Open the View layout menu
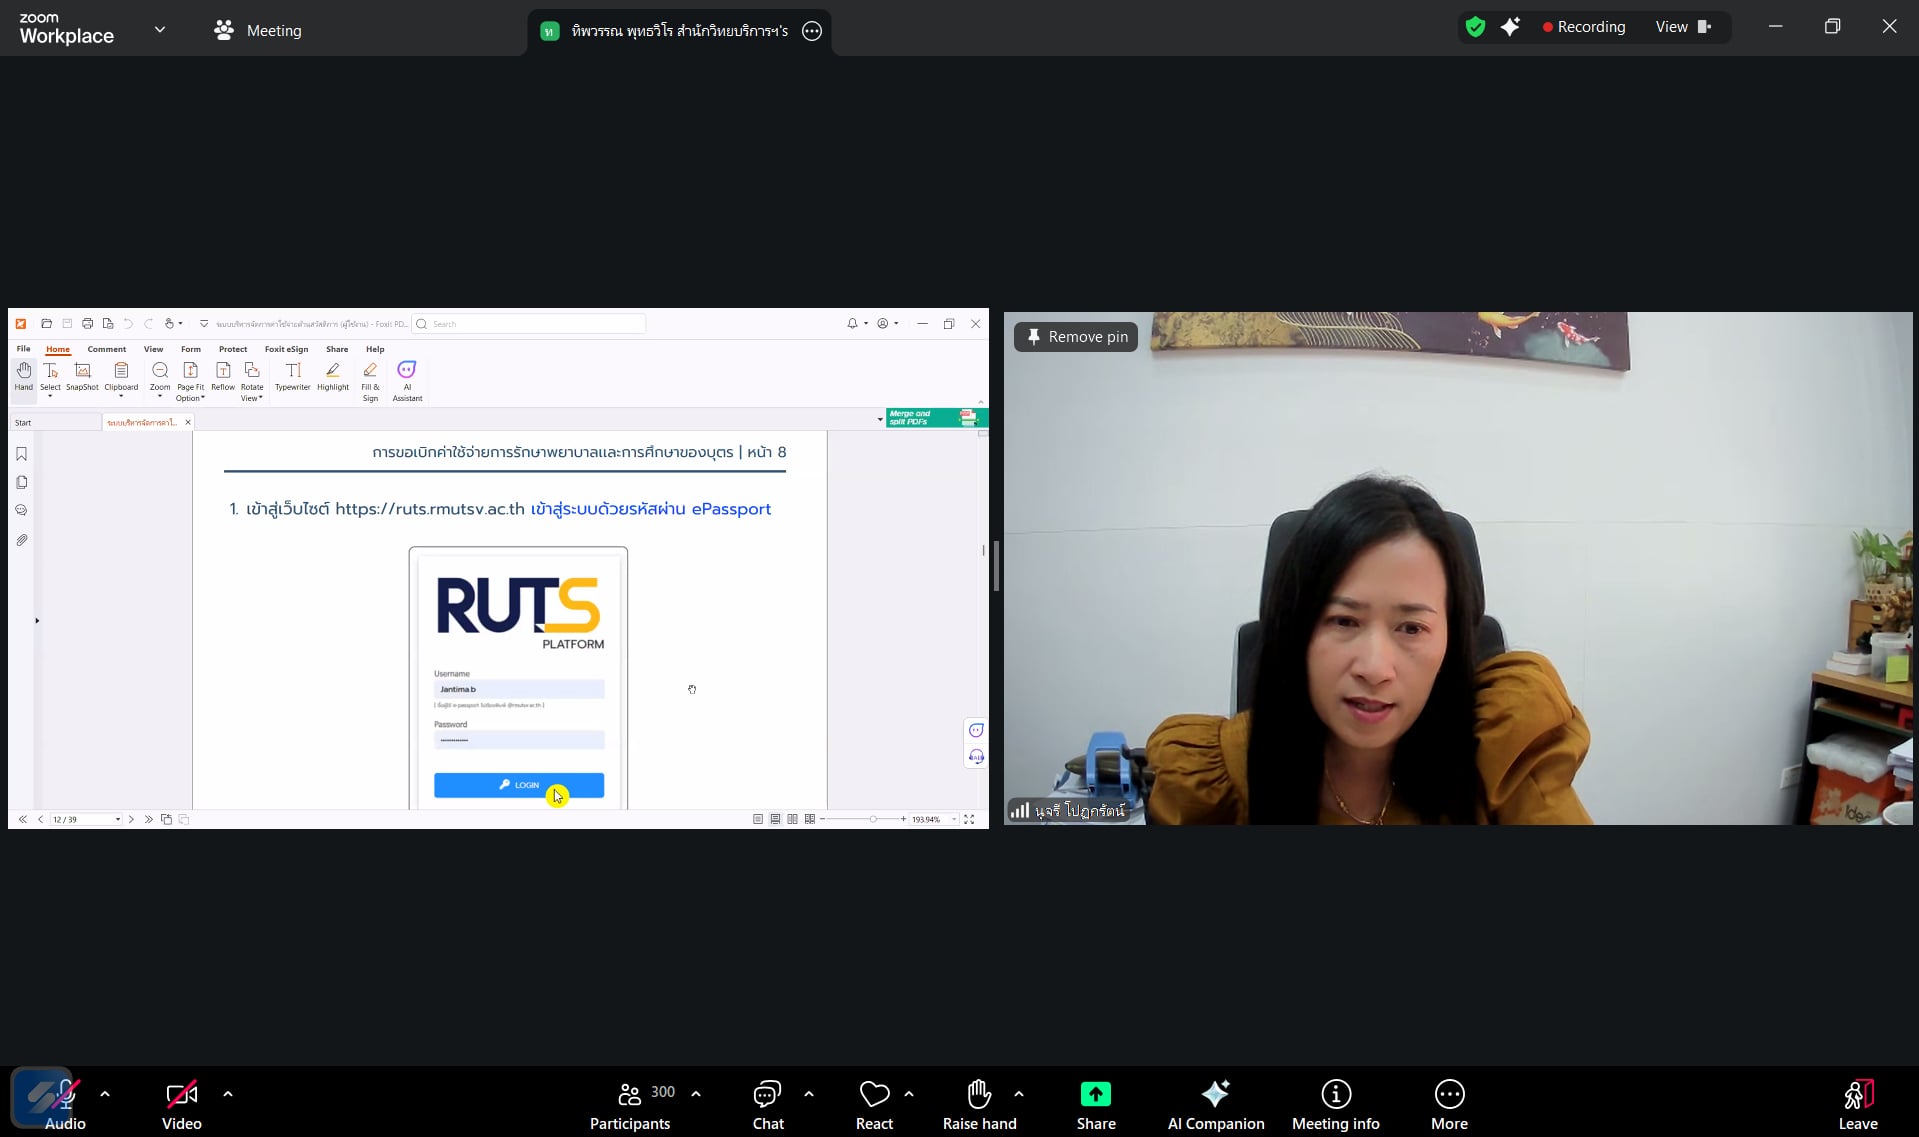This screenshot has height=1137, width=1919. (1683, 27)
